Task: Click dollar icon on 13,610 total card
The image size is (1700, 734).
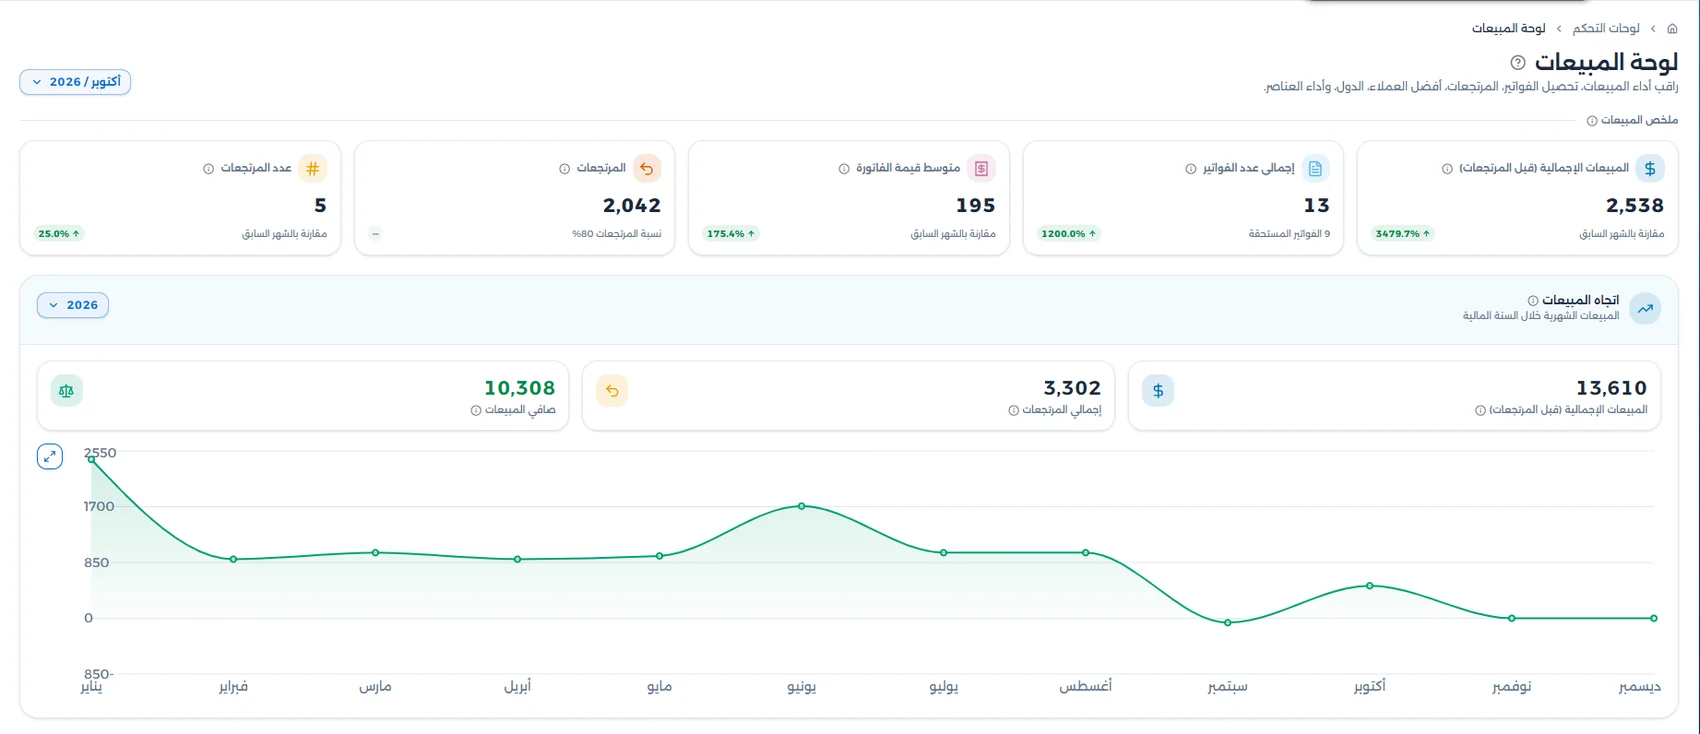Action: [1158, 391]
